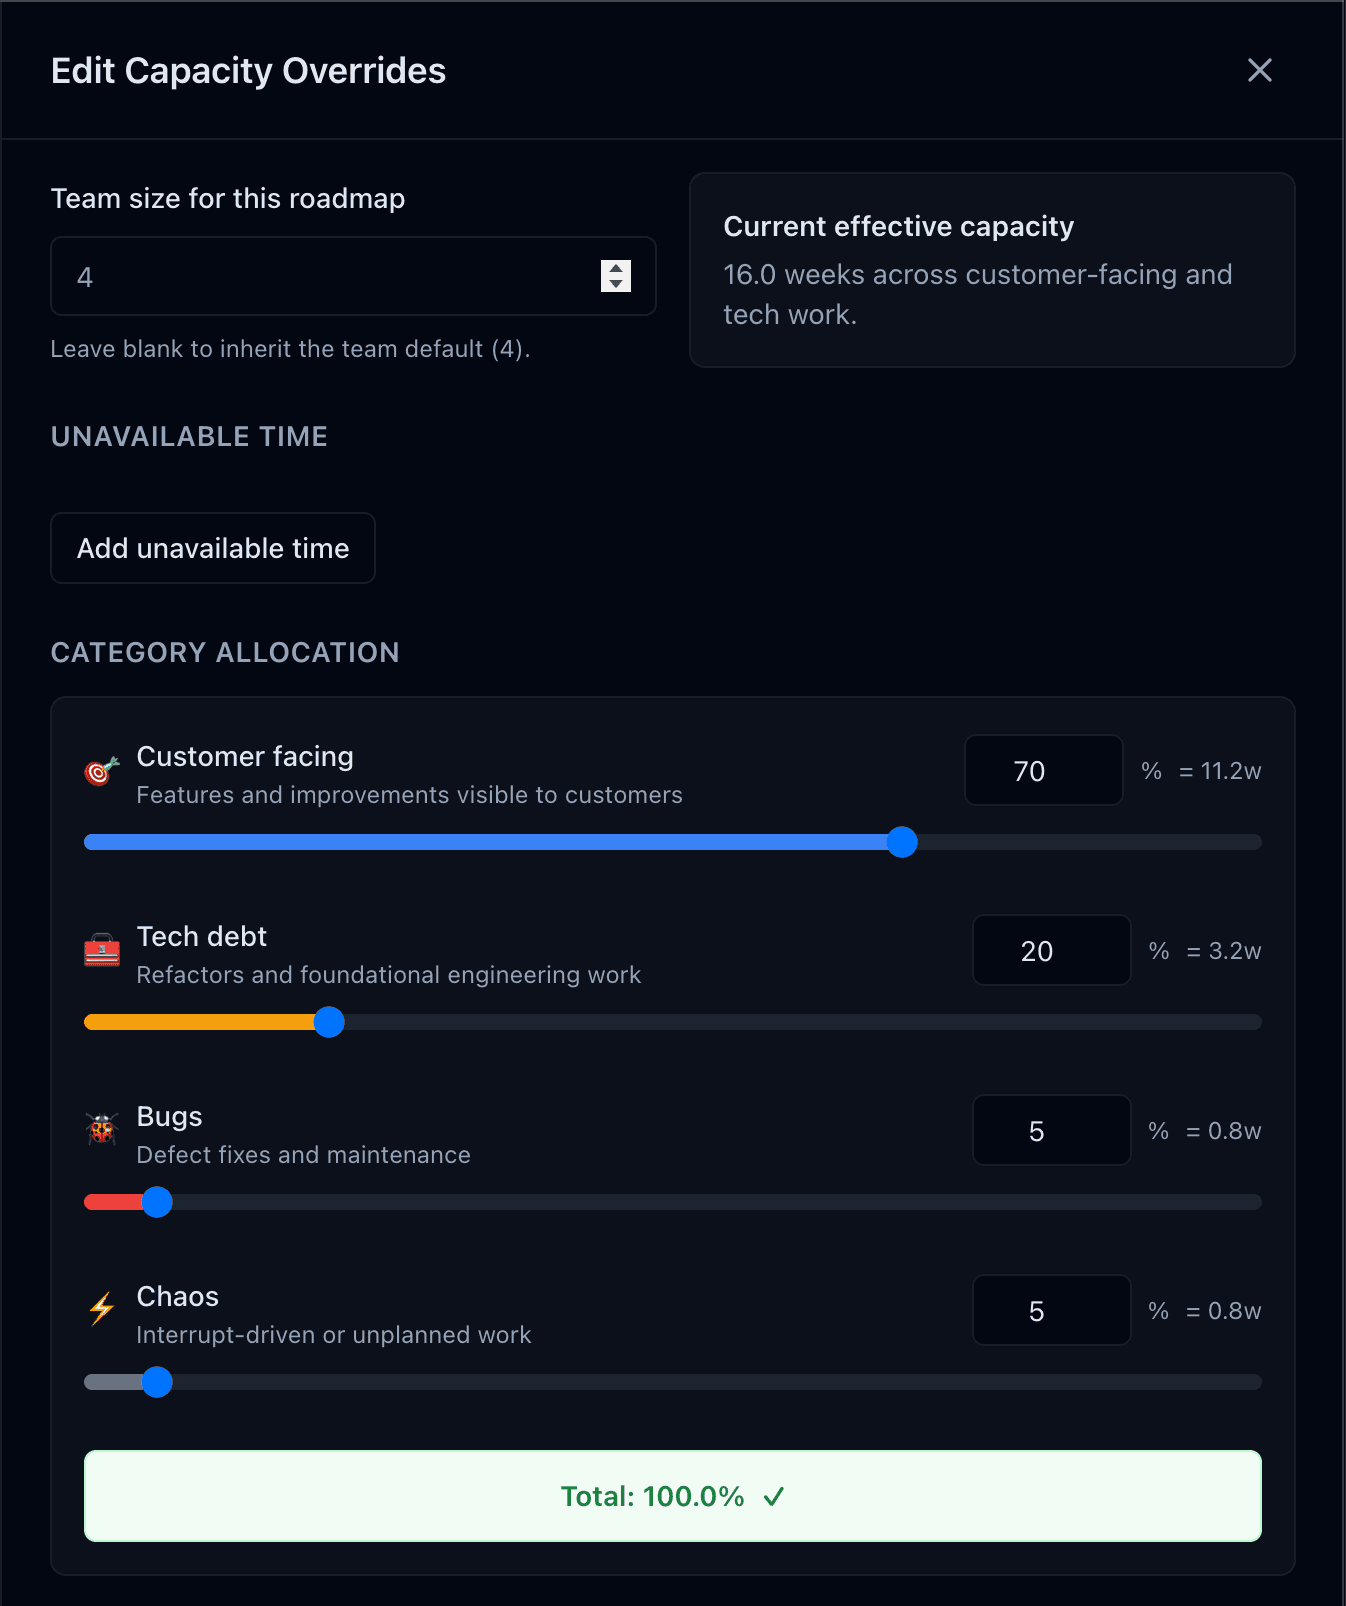Click the Add unavailable time button
This screenshot has height=1606, width=1346.
click(212, 547)
